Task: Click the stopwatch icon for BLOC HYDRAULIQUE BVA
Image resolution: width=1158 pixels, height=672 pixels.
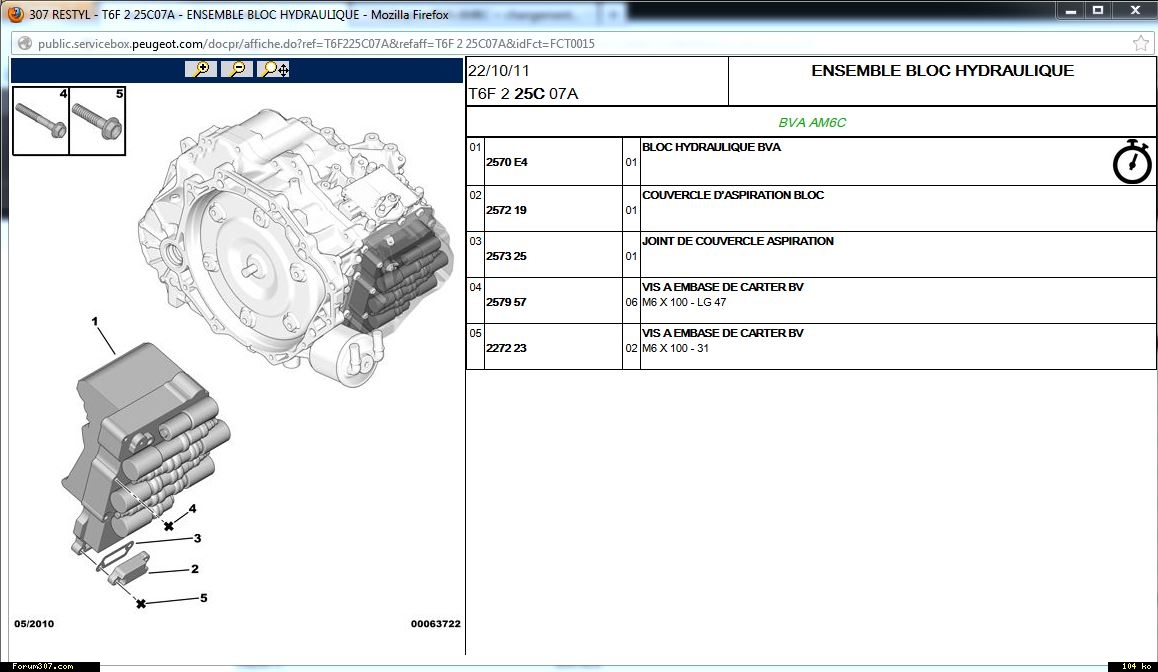Action: click(x=1132, y=162)
